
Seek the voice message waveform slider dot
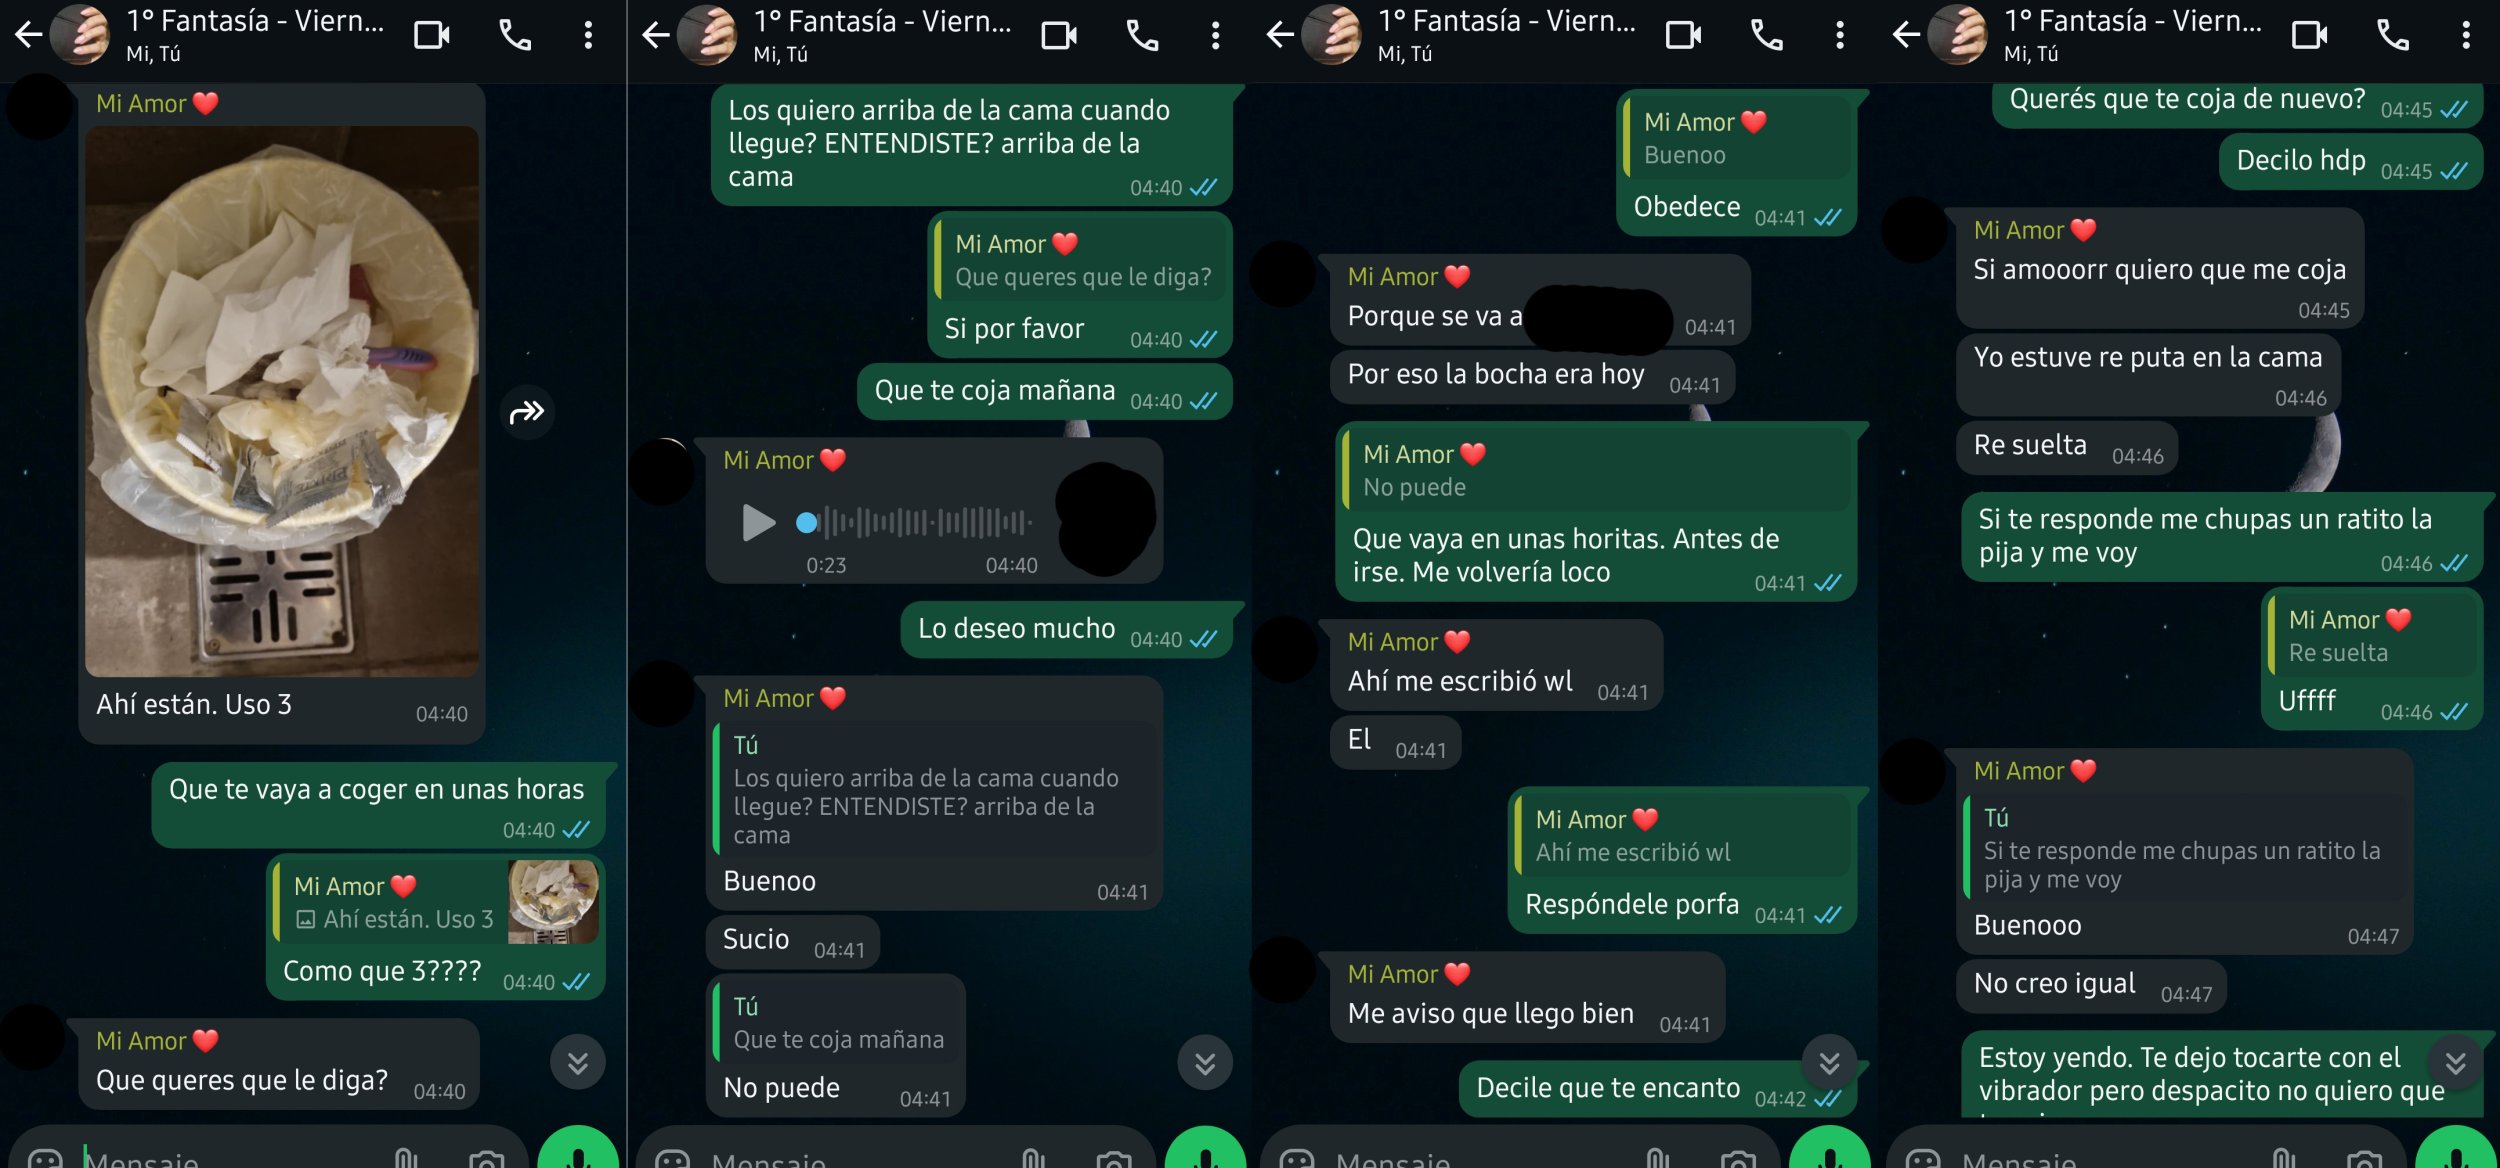click(x=806, y=522)
